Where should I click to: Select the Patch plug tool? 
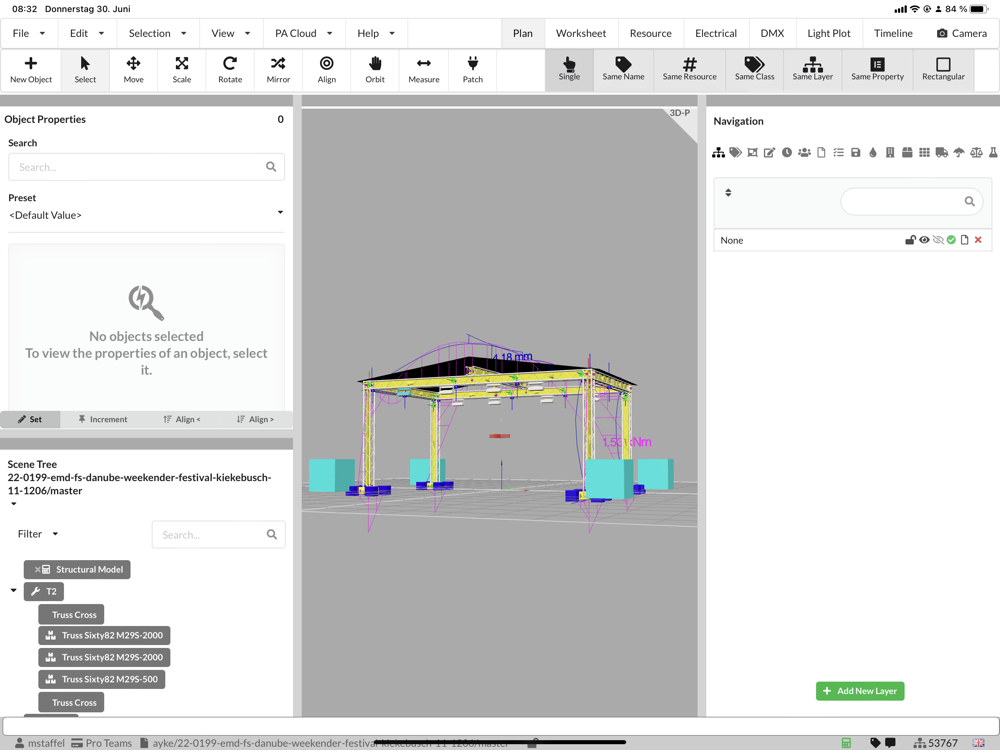(473, 71)
